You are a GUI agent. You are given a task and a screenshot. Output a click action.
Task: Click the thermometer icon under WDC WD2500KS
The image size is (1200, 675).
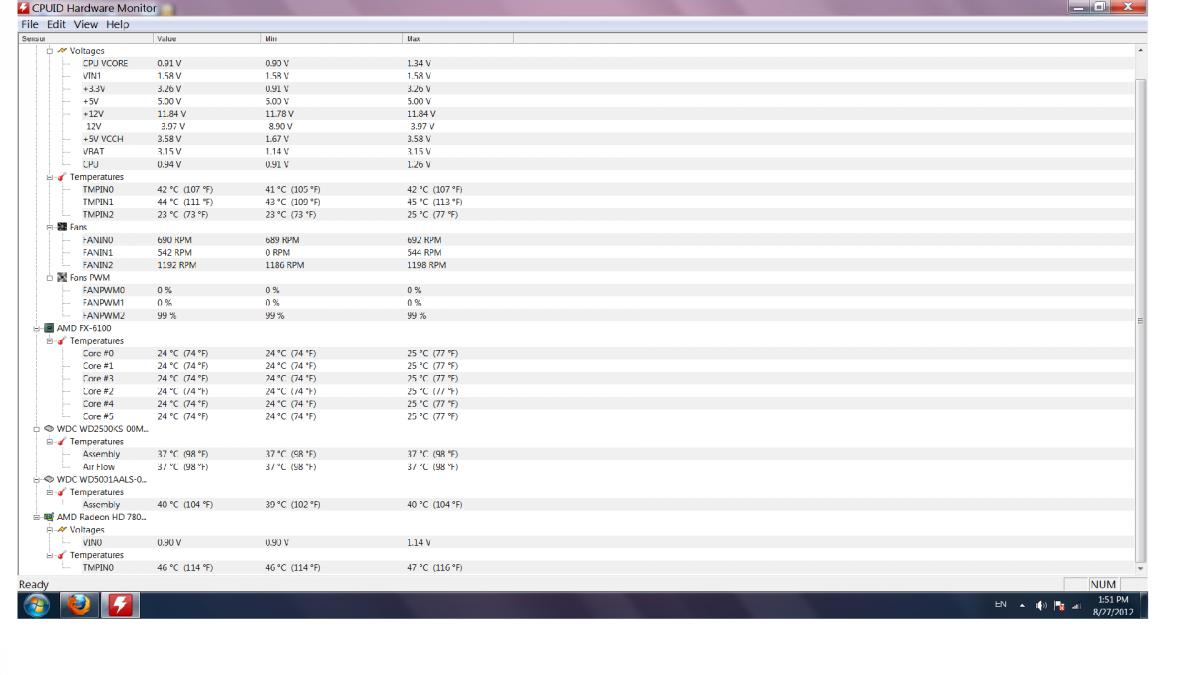click(62, 441)
